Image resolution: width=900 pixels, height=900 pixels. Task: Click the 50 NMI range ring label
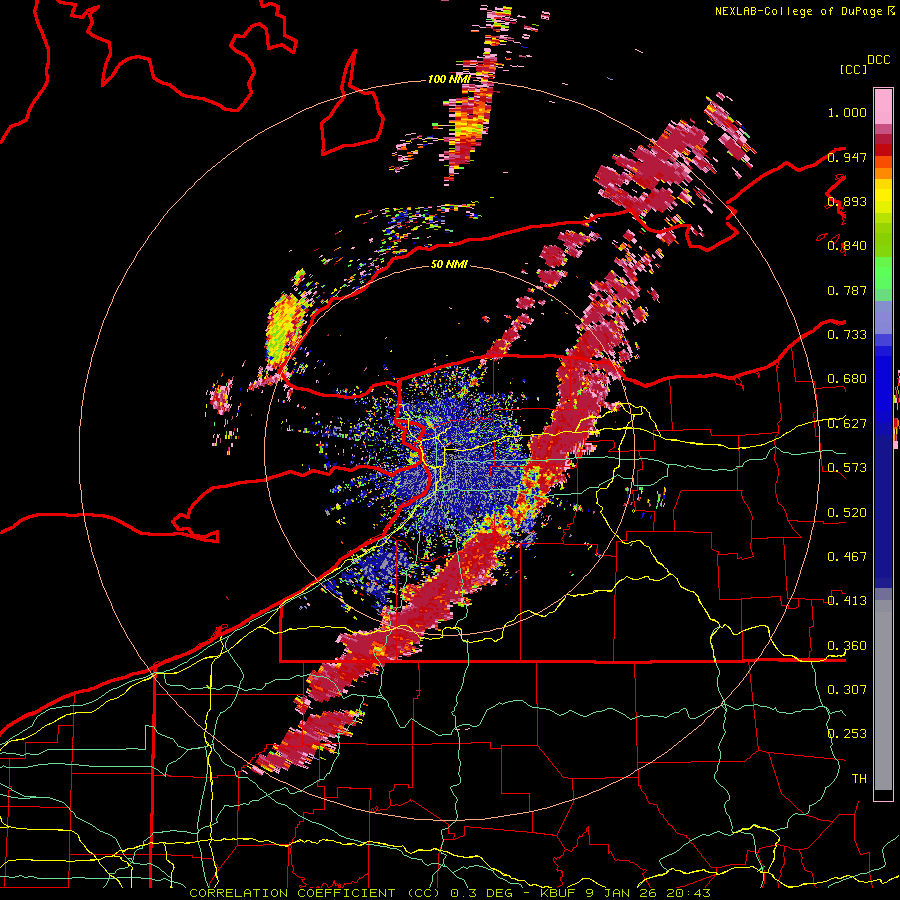point(449,264)
